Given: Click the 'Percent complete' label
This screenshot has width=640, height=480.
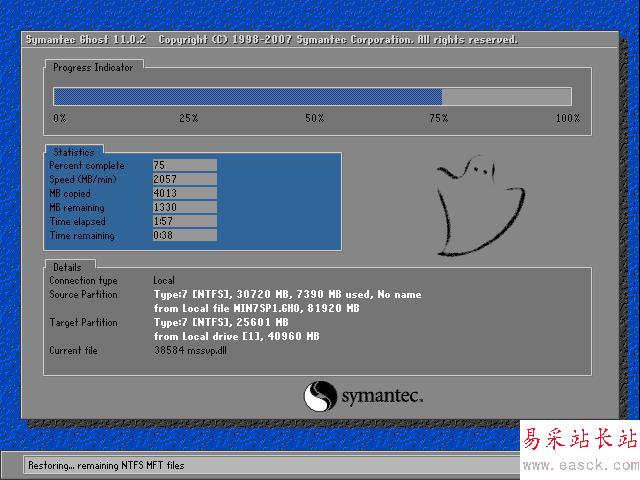Looking at the screenshot, I should [87, 166].
